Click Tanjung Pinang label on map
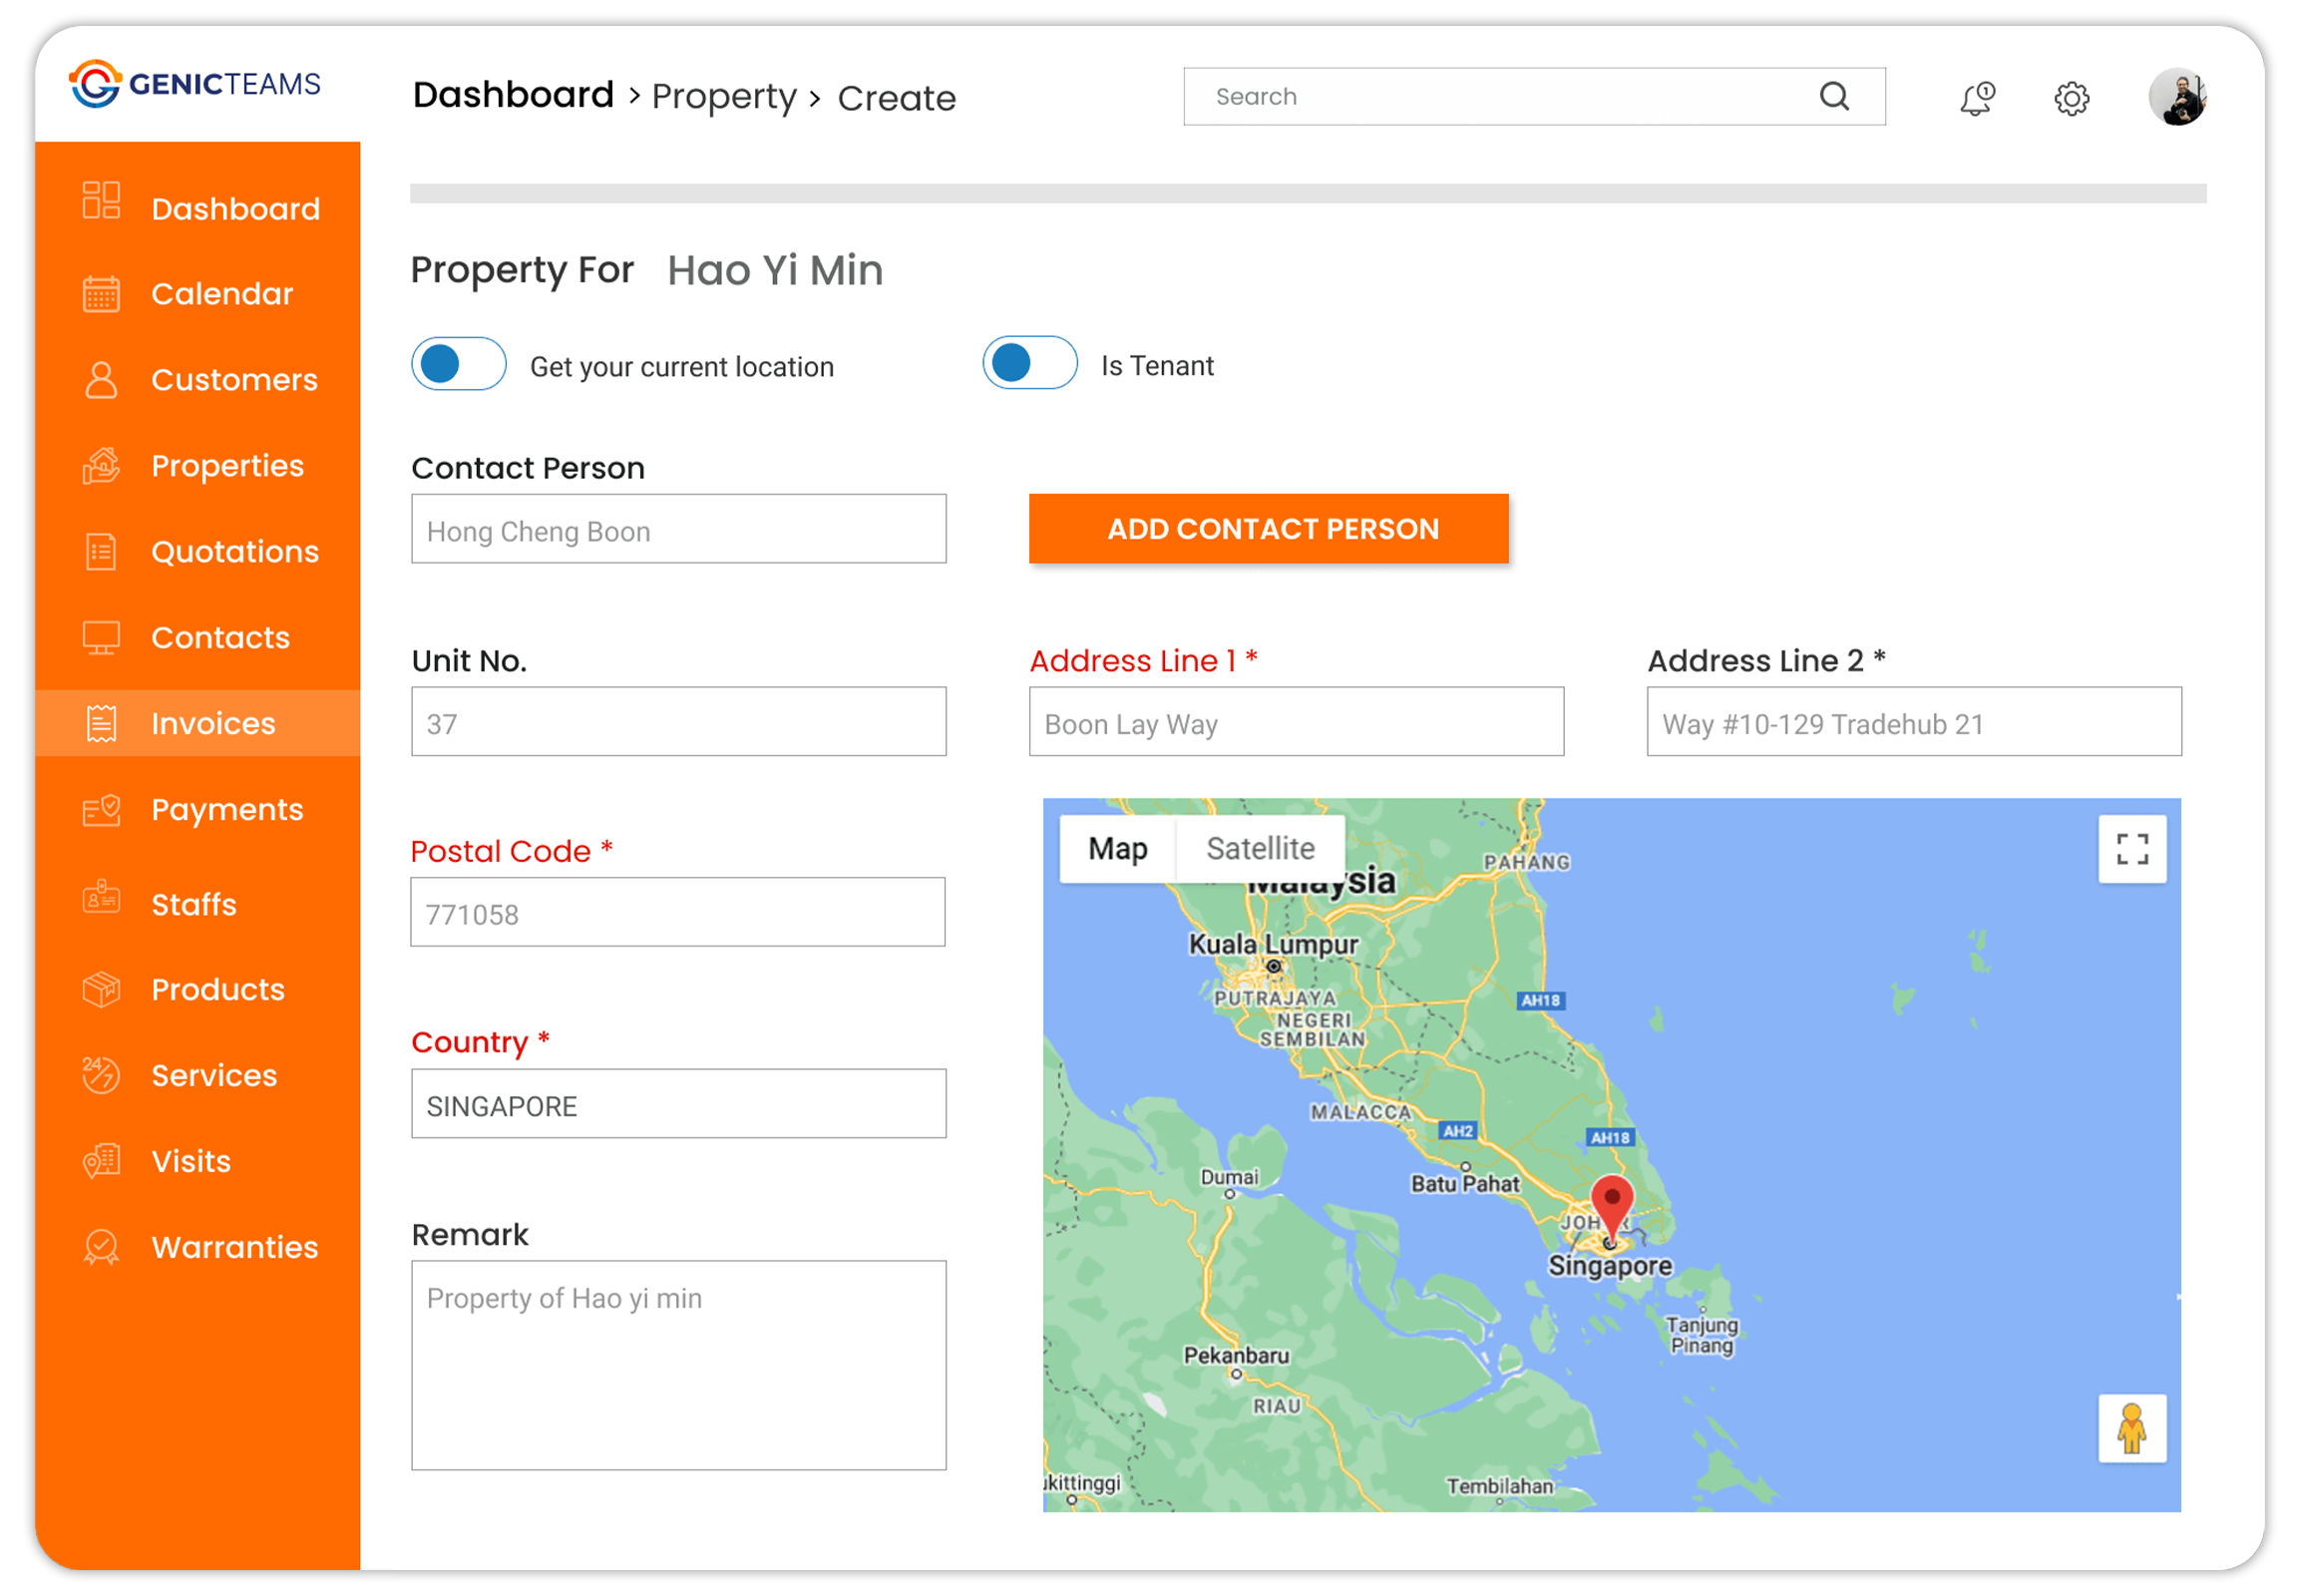Screen dimensions: 2304x1596 (x=1702, y=1336)
